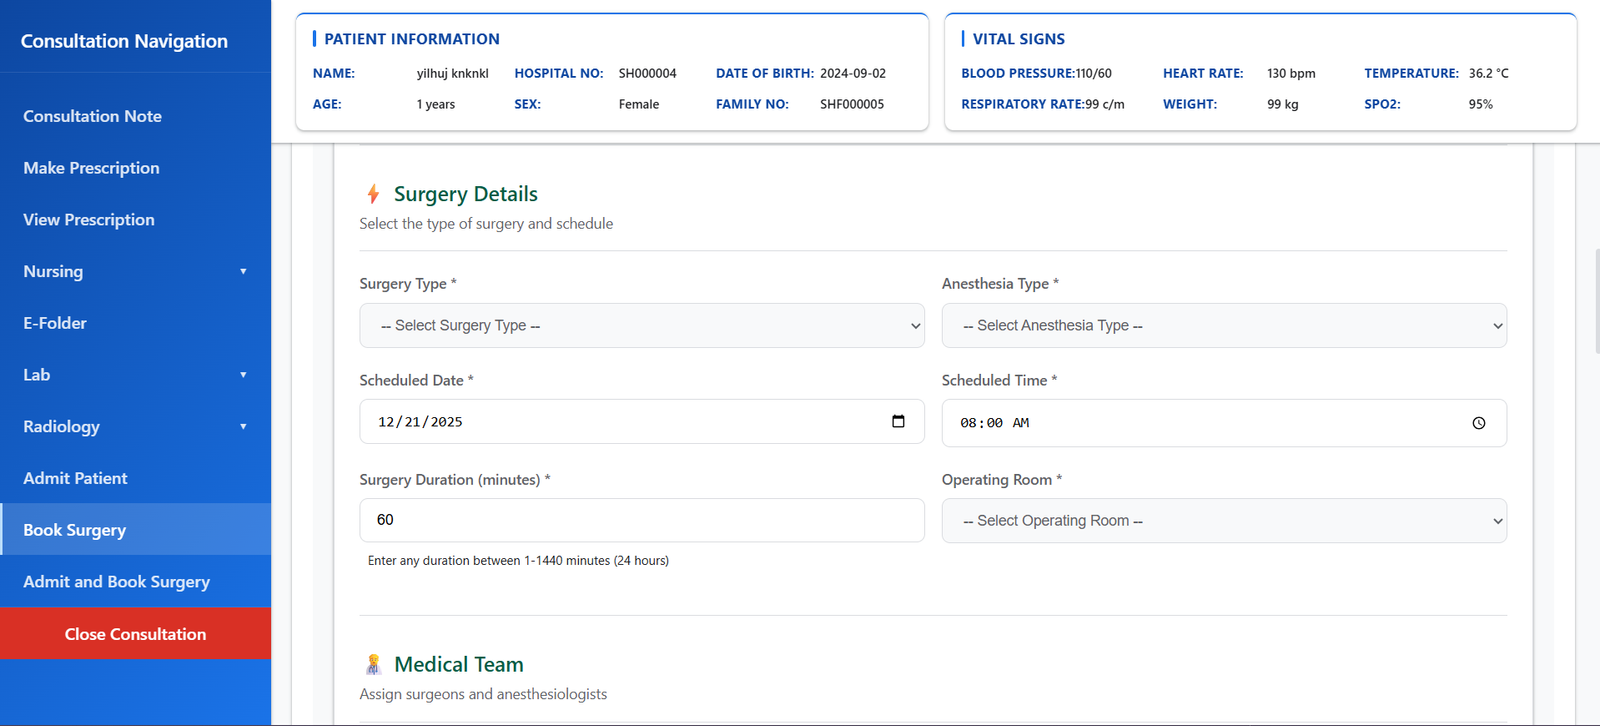
Task: Click the Surgery Duration minutes field
Action: 641,520
